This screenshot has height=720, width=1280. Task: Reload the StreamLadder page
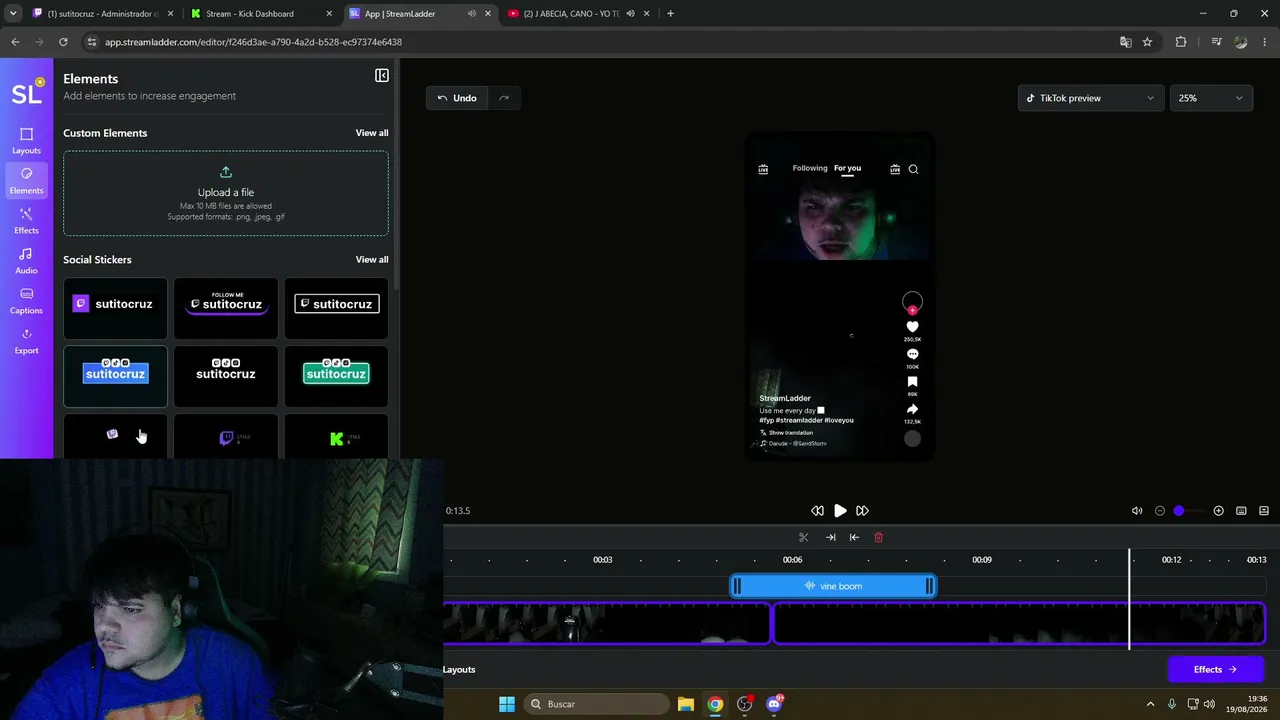(63, 42)
